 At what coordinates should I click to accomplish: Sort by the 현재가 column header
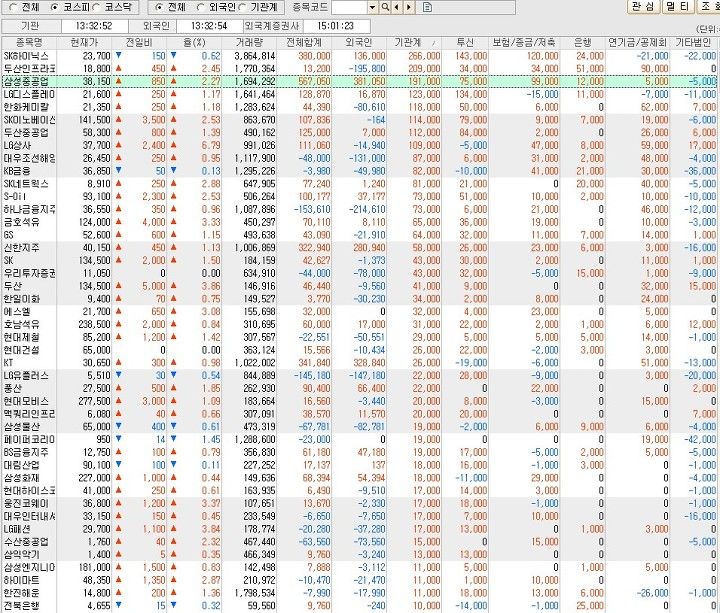pyautogui.click(x=84, y=43)
